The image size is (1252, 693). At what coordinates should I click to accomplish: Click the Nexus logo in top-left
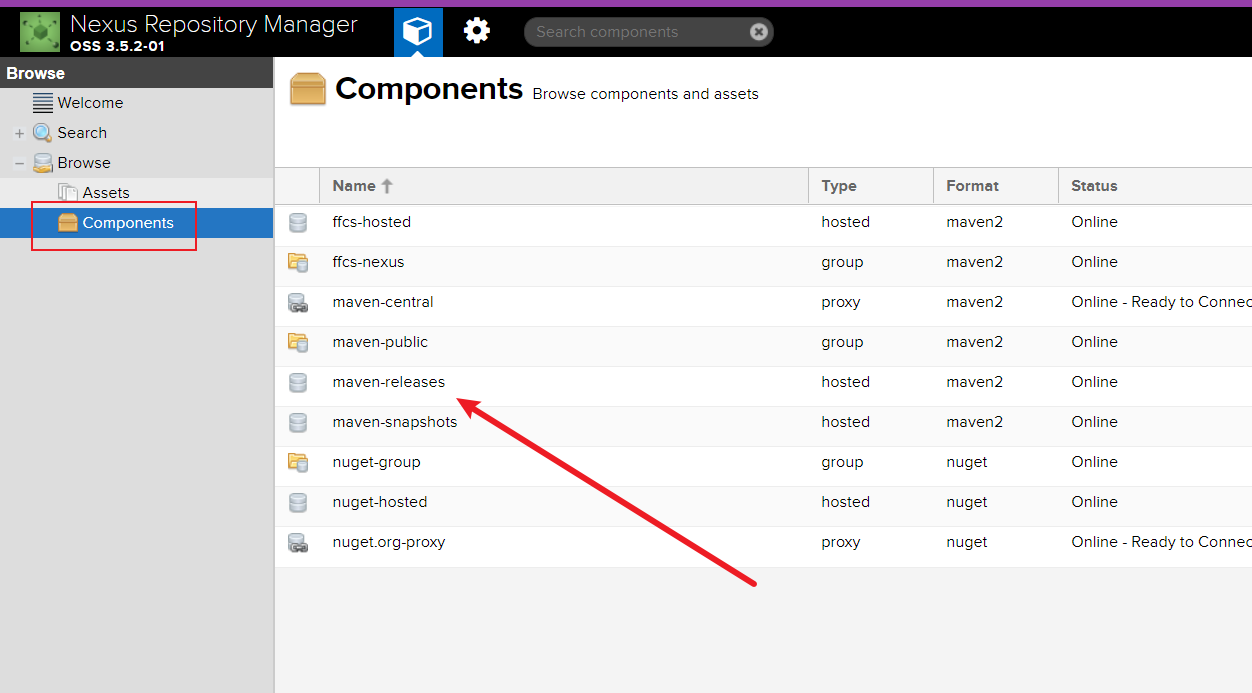point(40,32)
